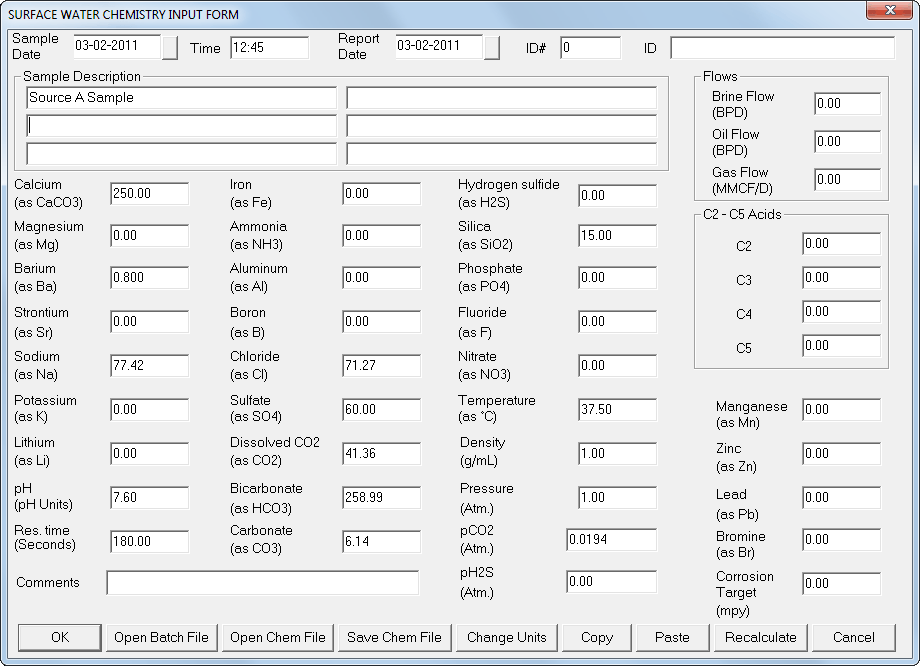Click Open Batch File button
The width and height of the screenshot is (920, 666).
coord(161,637)
